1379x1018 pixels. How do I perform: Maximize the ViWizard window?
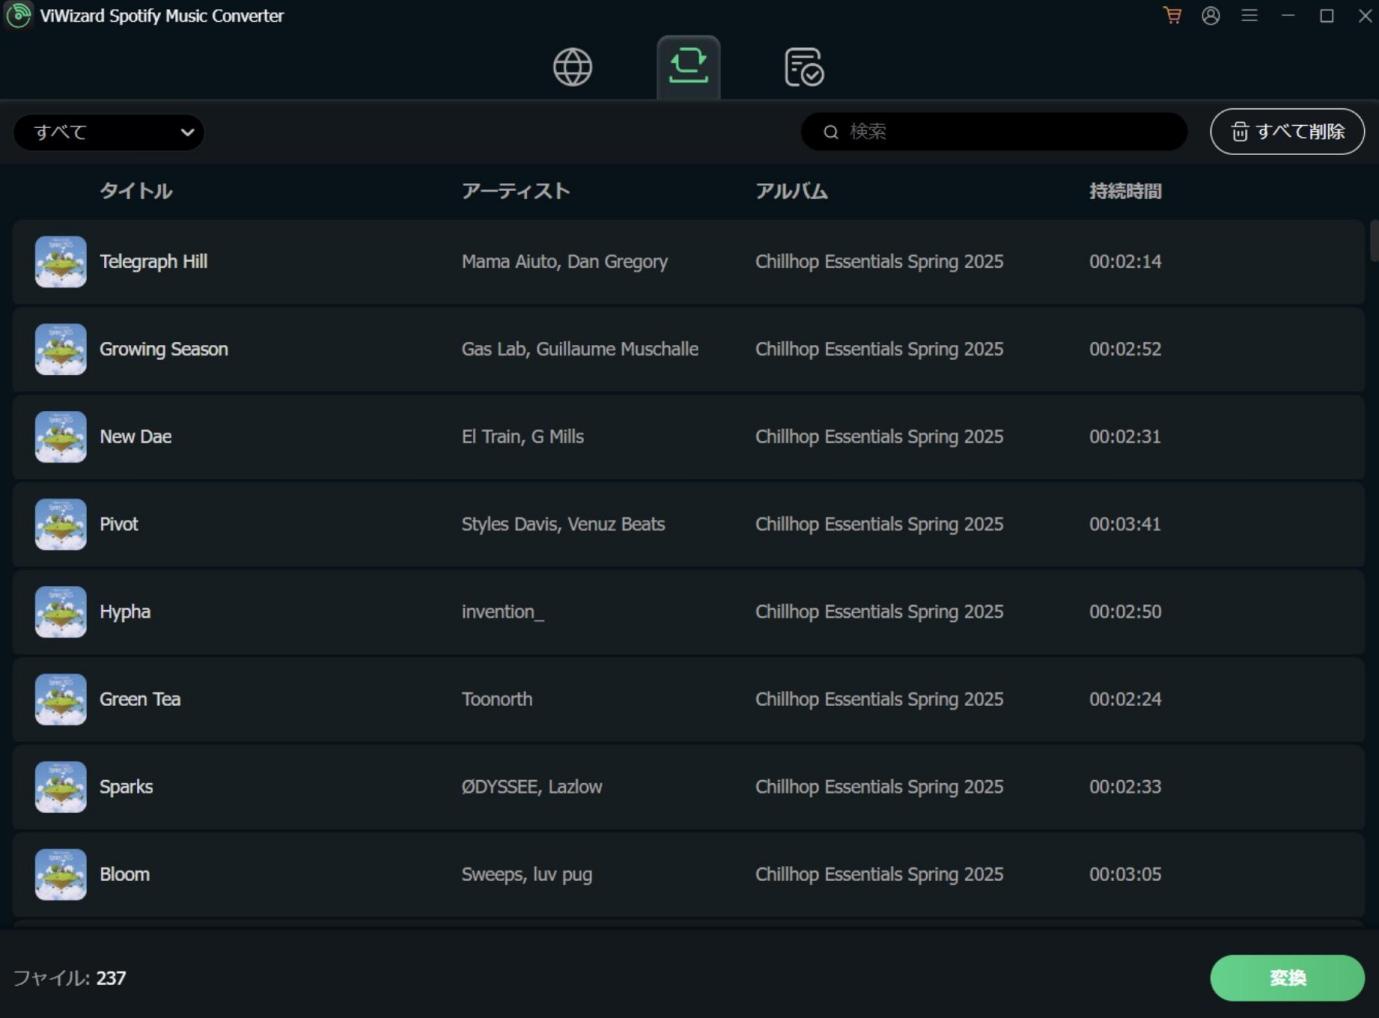point(1327,15)
